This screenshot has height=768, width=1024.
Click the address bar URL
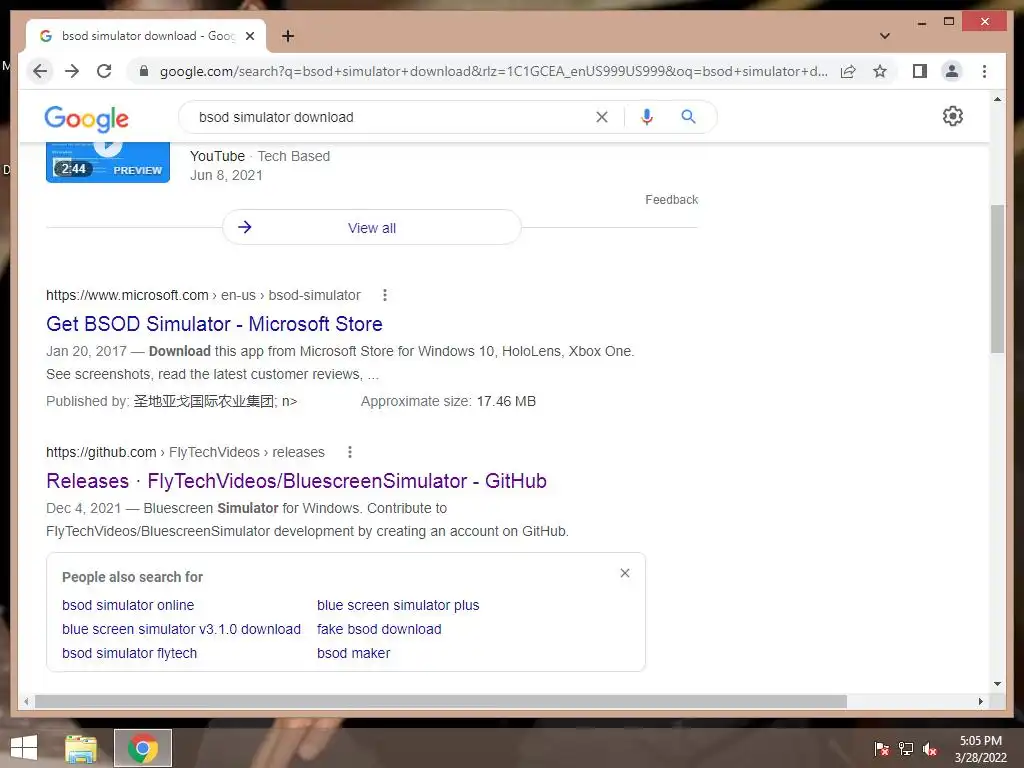(x=493, y=71)
